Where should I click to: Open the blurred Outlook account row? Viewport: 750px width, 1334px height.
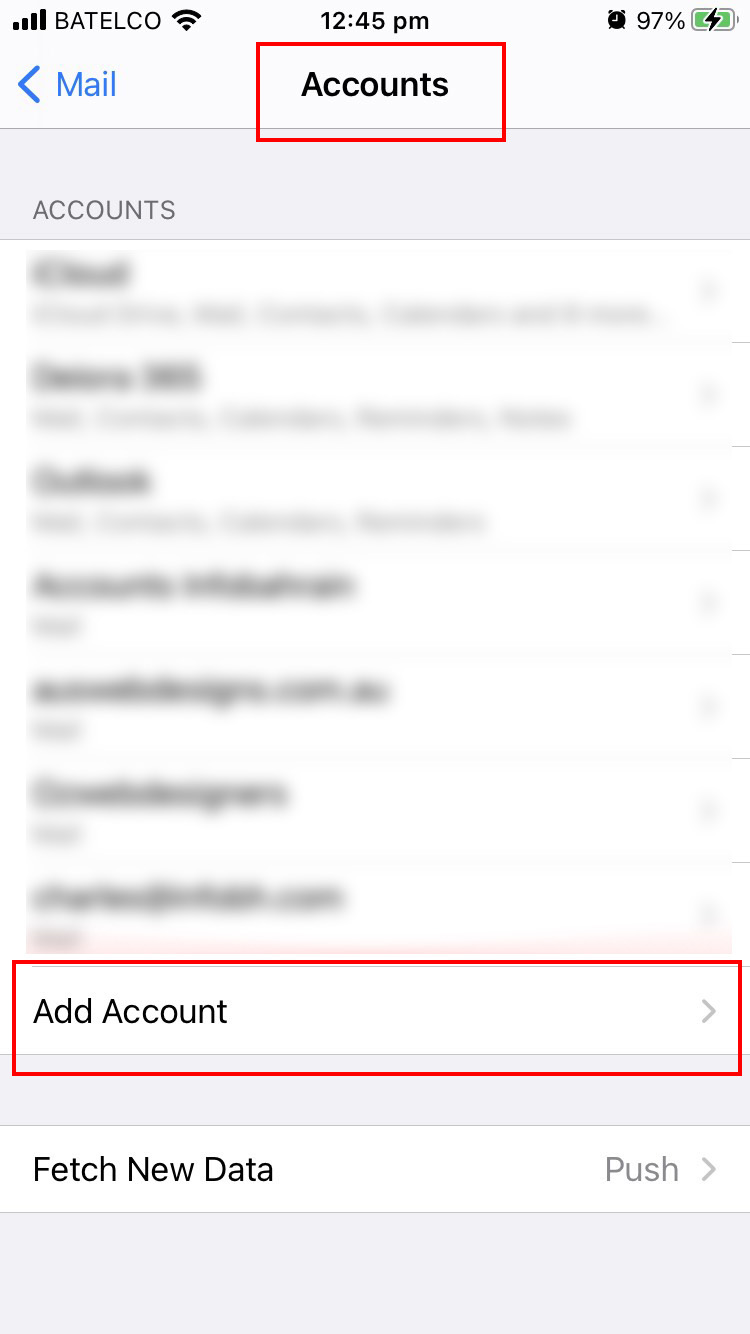375,499
